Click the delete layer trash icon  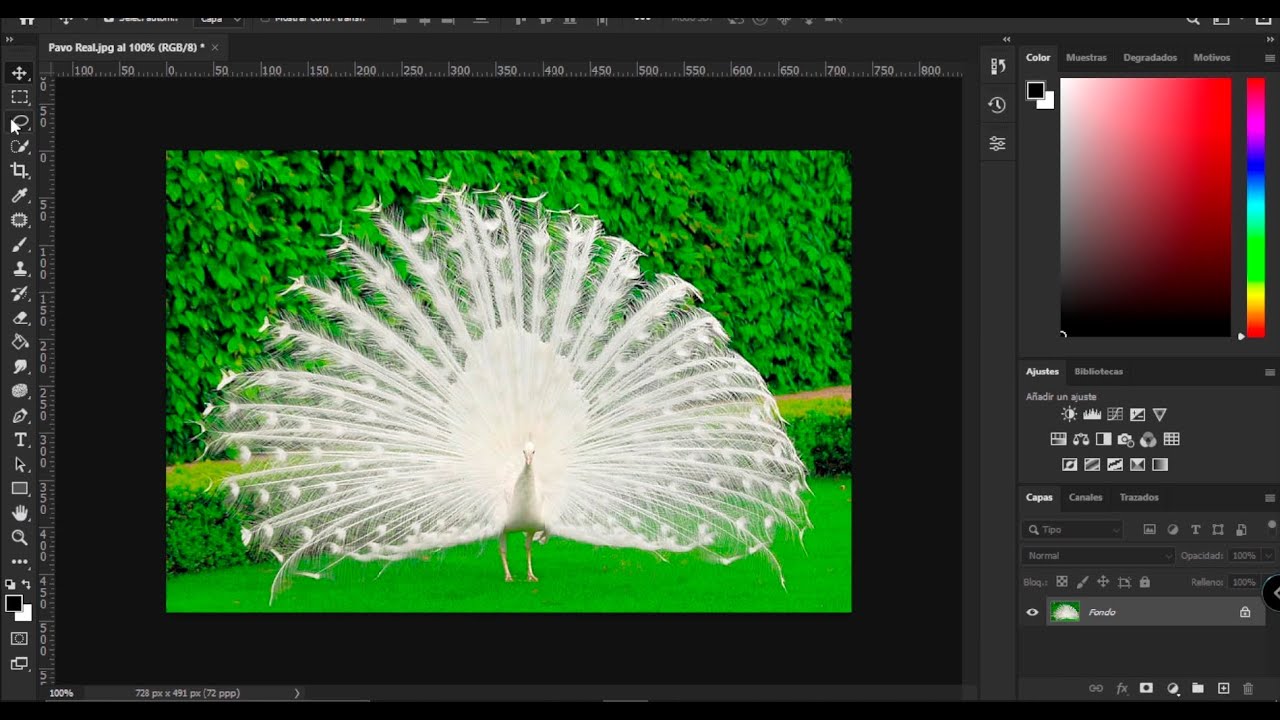click(1248, 689)
